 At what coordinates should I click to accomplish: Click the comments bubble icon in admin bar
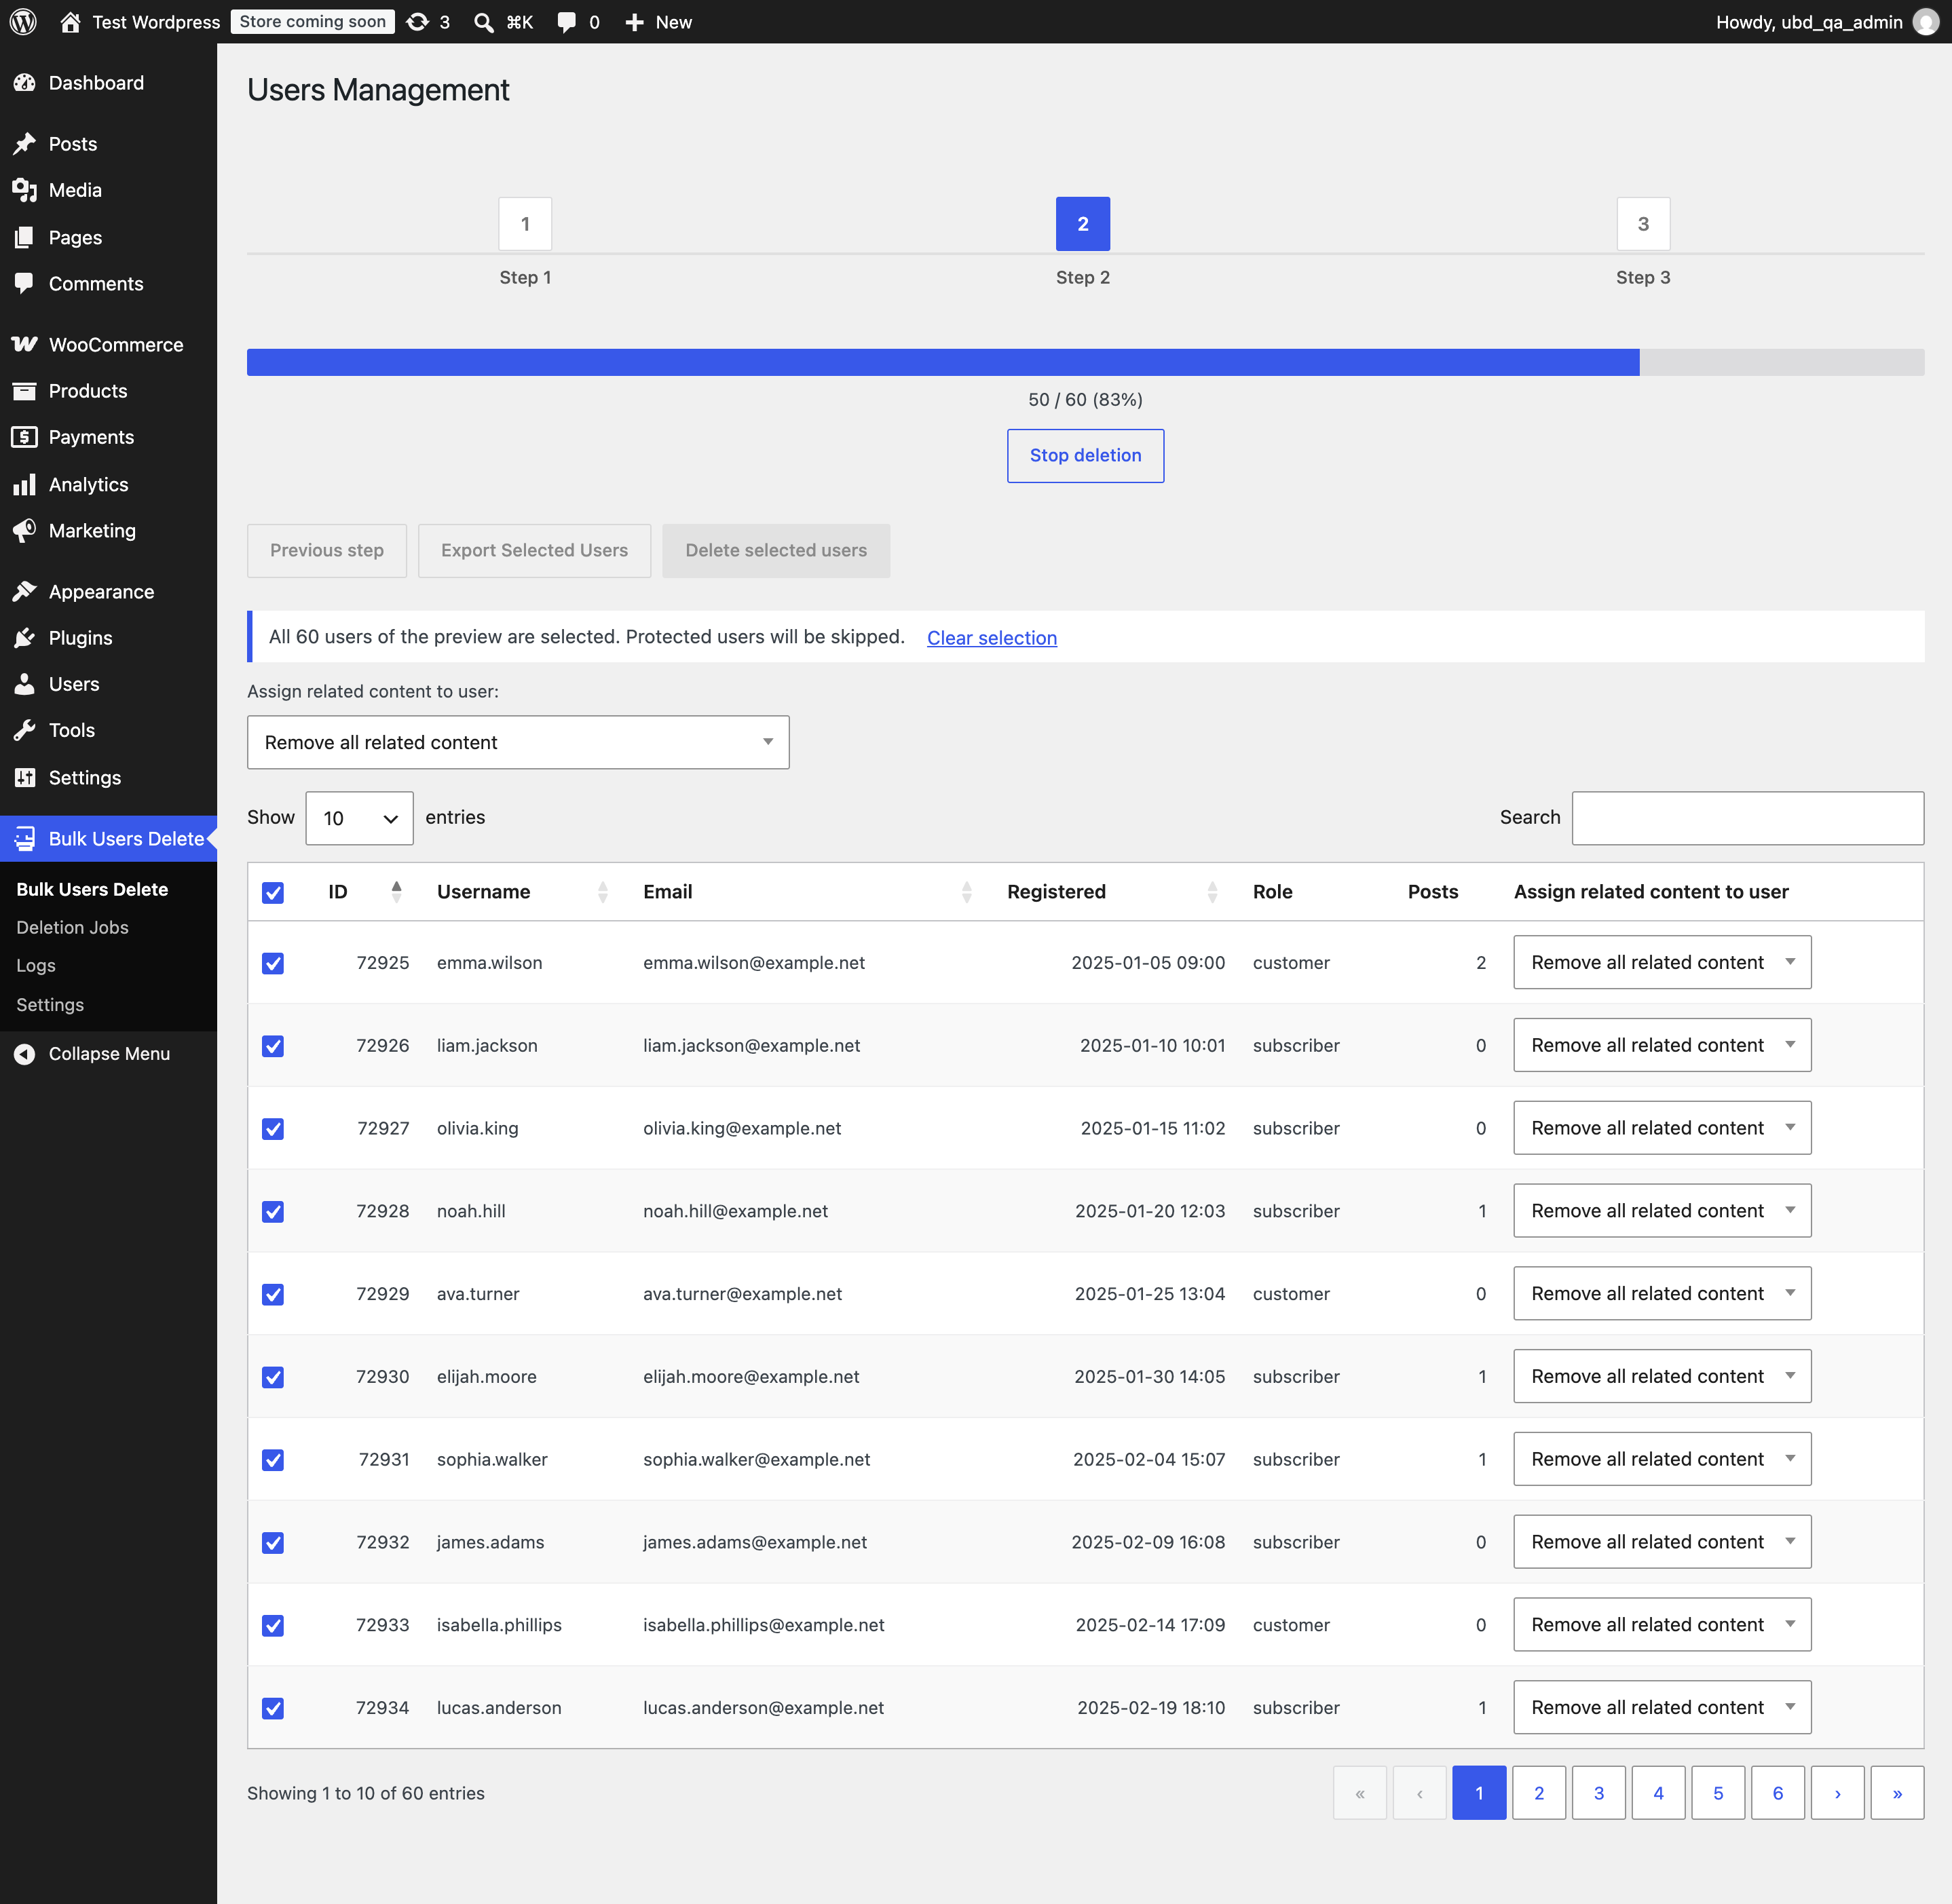[x=567, y=22]
